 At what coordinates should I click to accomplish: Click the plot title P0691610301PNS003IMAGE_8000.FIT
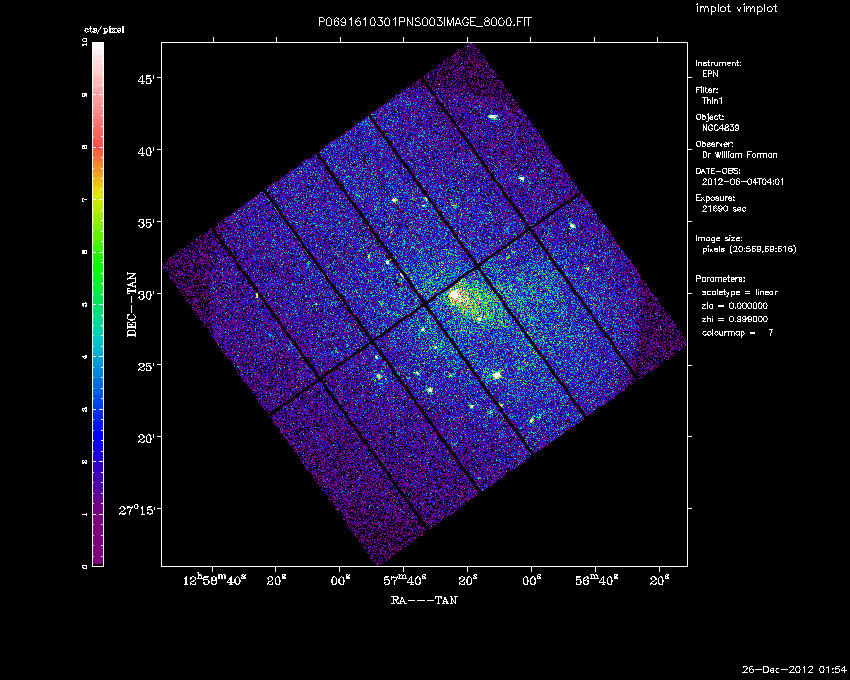click(x=425, y=22)
